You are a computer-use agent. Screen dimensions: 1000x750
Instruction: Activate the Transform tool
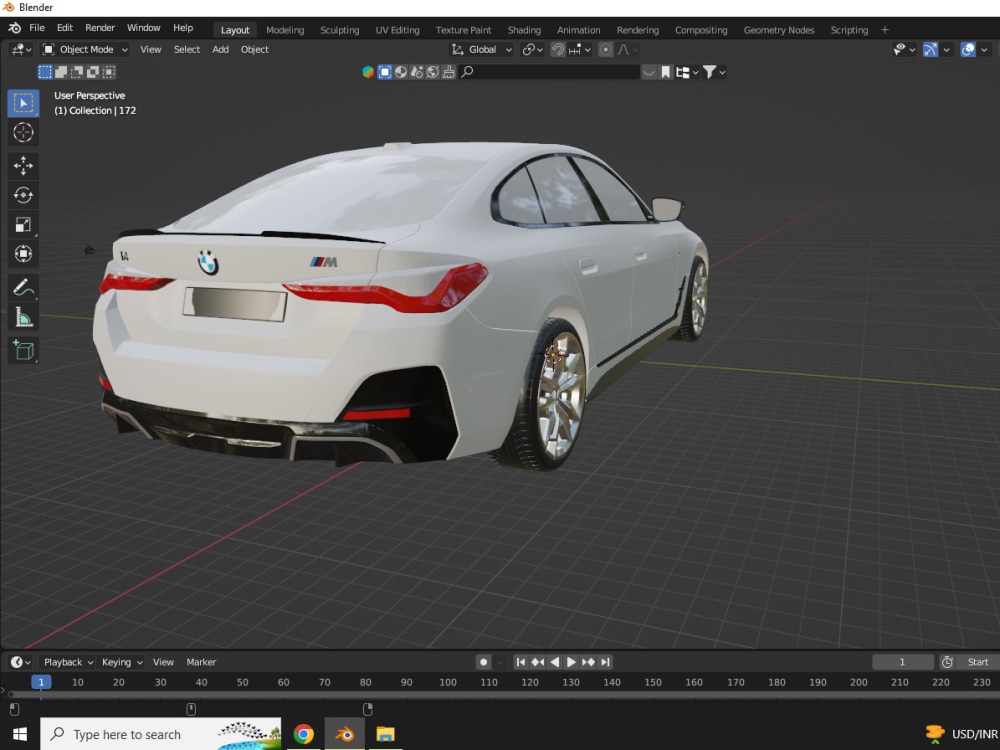point(23,254)
